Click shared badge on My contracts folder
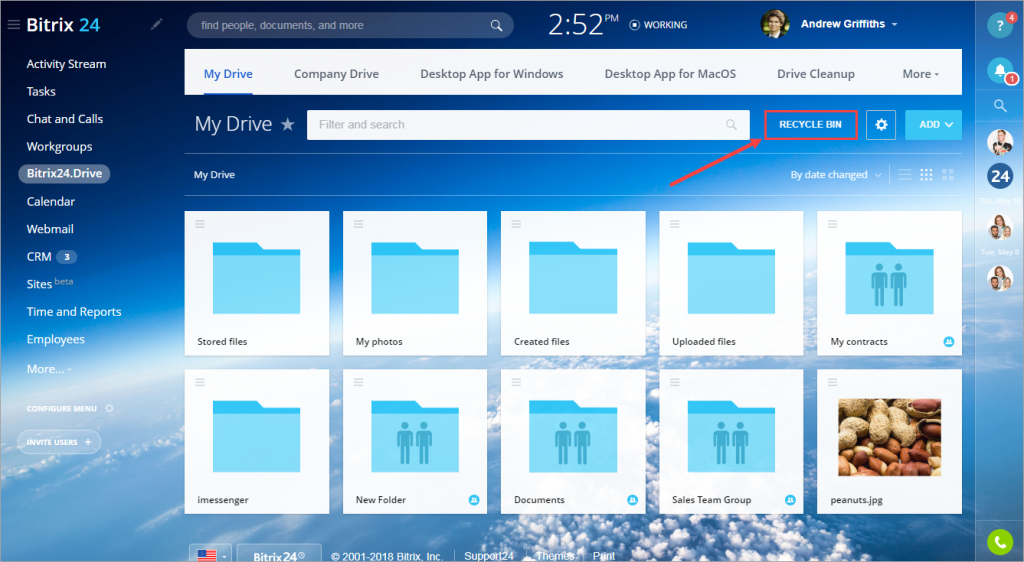Image resolution: width=1024 pixels, height=562 pixels. pos(949,341)
